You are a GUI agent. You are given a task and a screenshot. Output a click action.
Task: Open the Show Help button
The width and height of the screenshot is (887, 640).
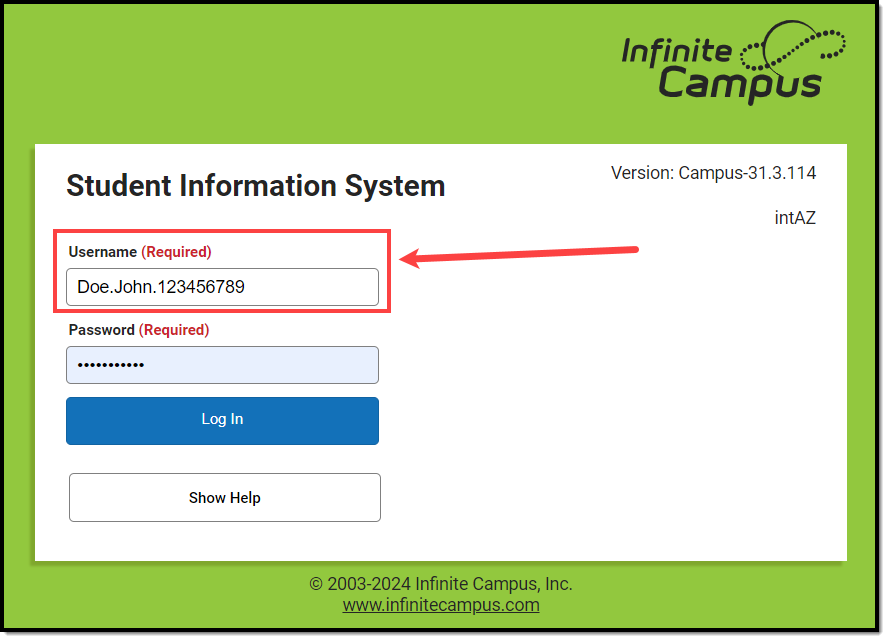coord(225,497)
